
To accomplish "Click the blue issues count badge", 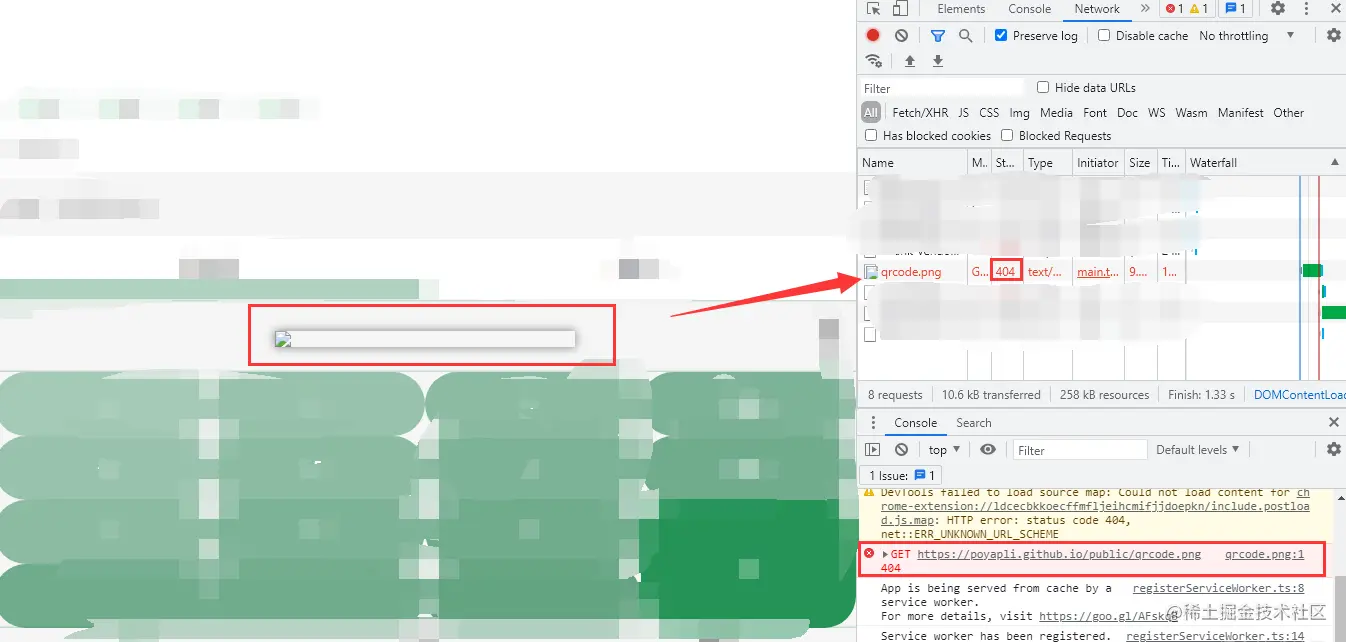I will point(1236,9).
